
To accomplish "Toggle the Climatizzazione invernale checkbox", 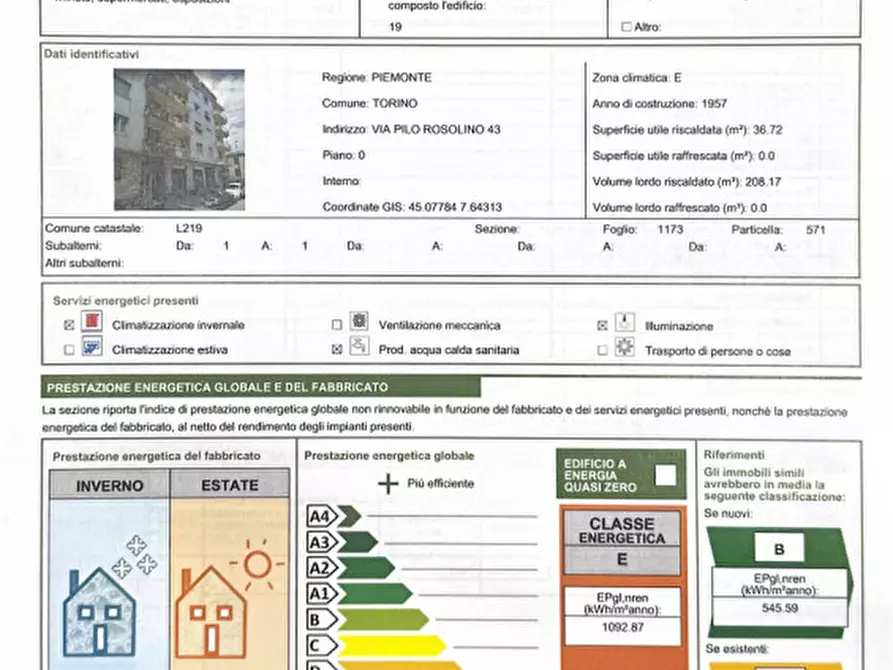I will pyautogui.click(x=67, y=324).
